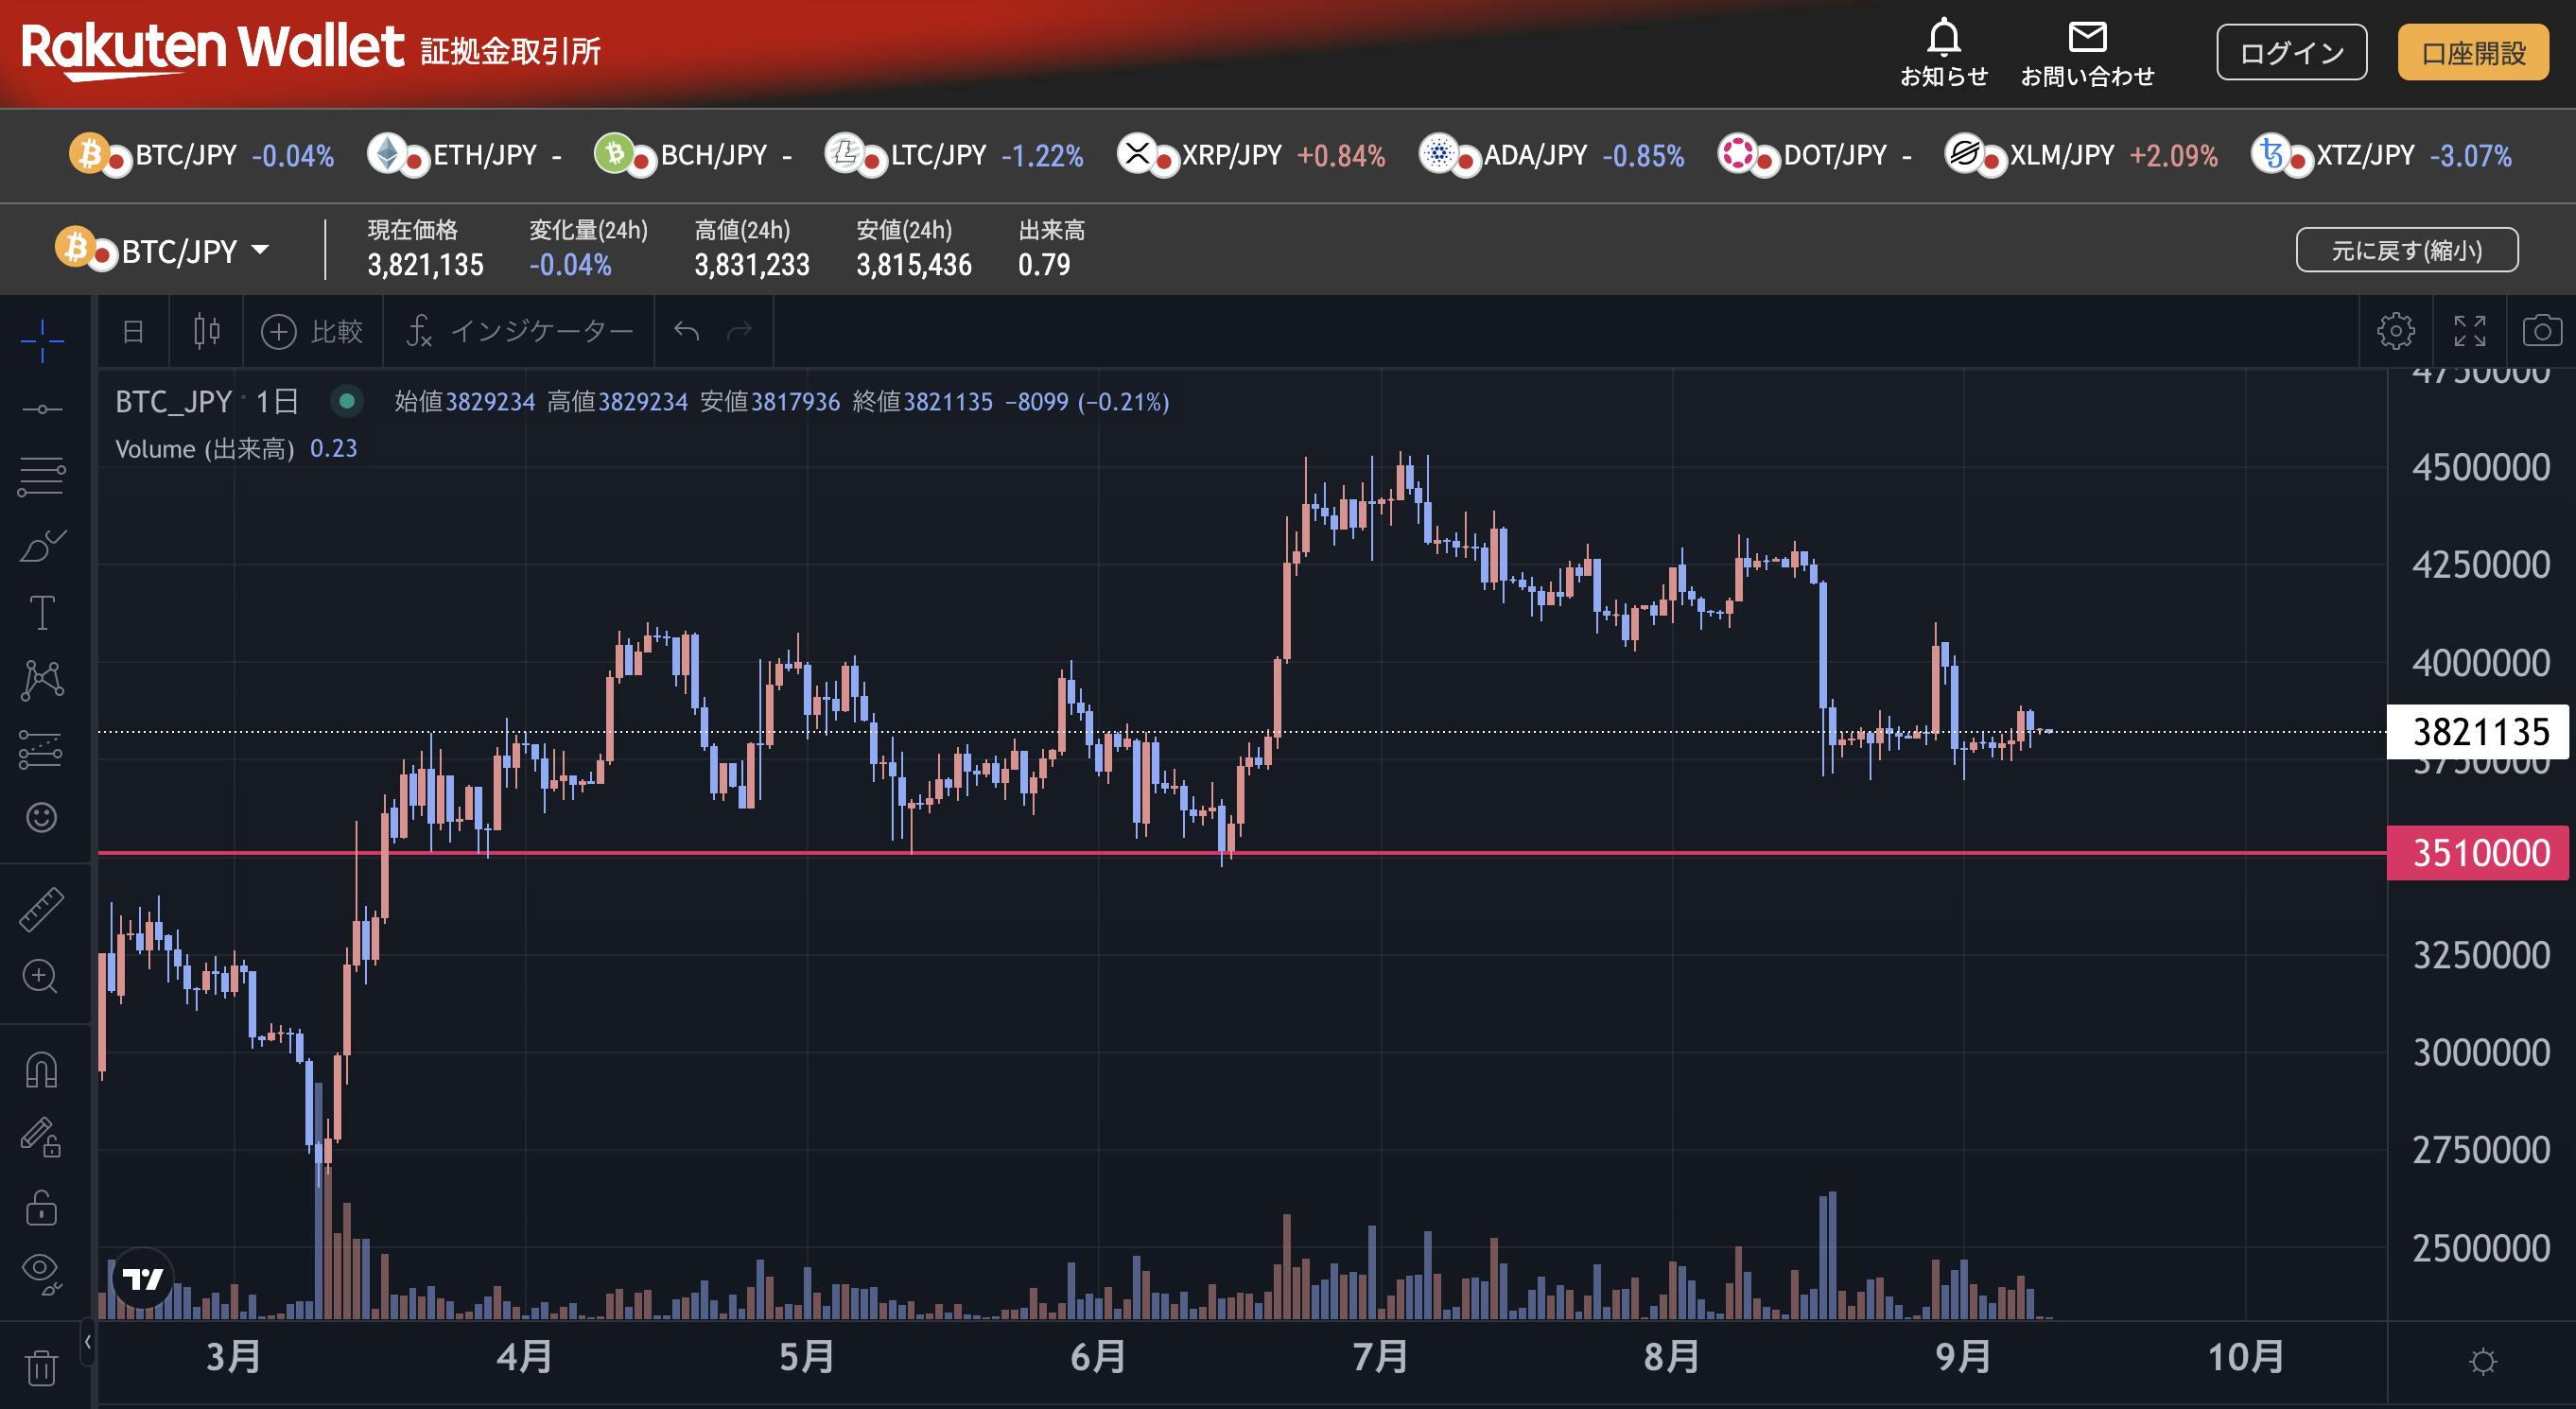
Task: Open the emoji icons tool
Action: click(41, 817)
